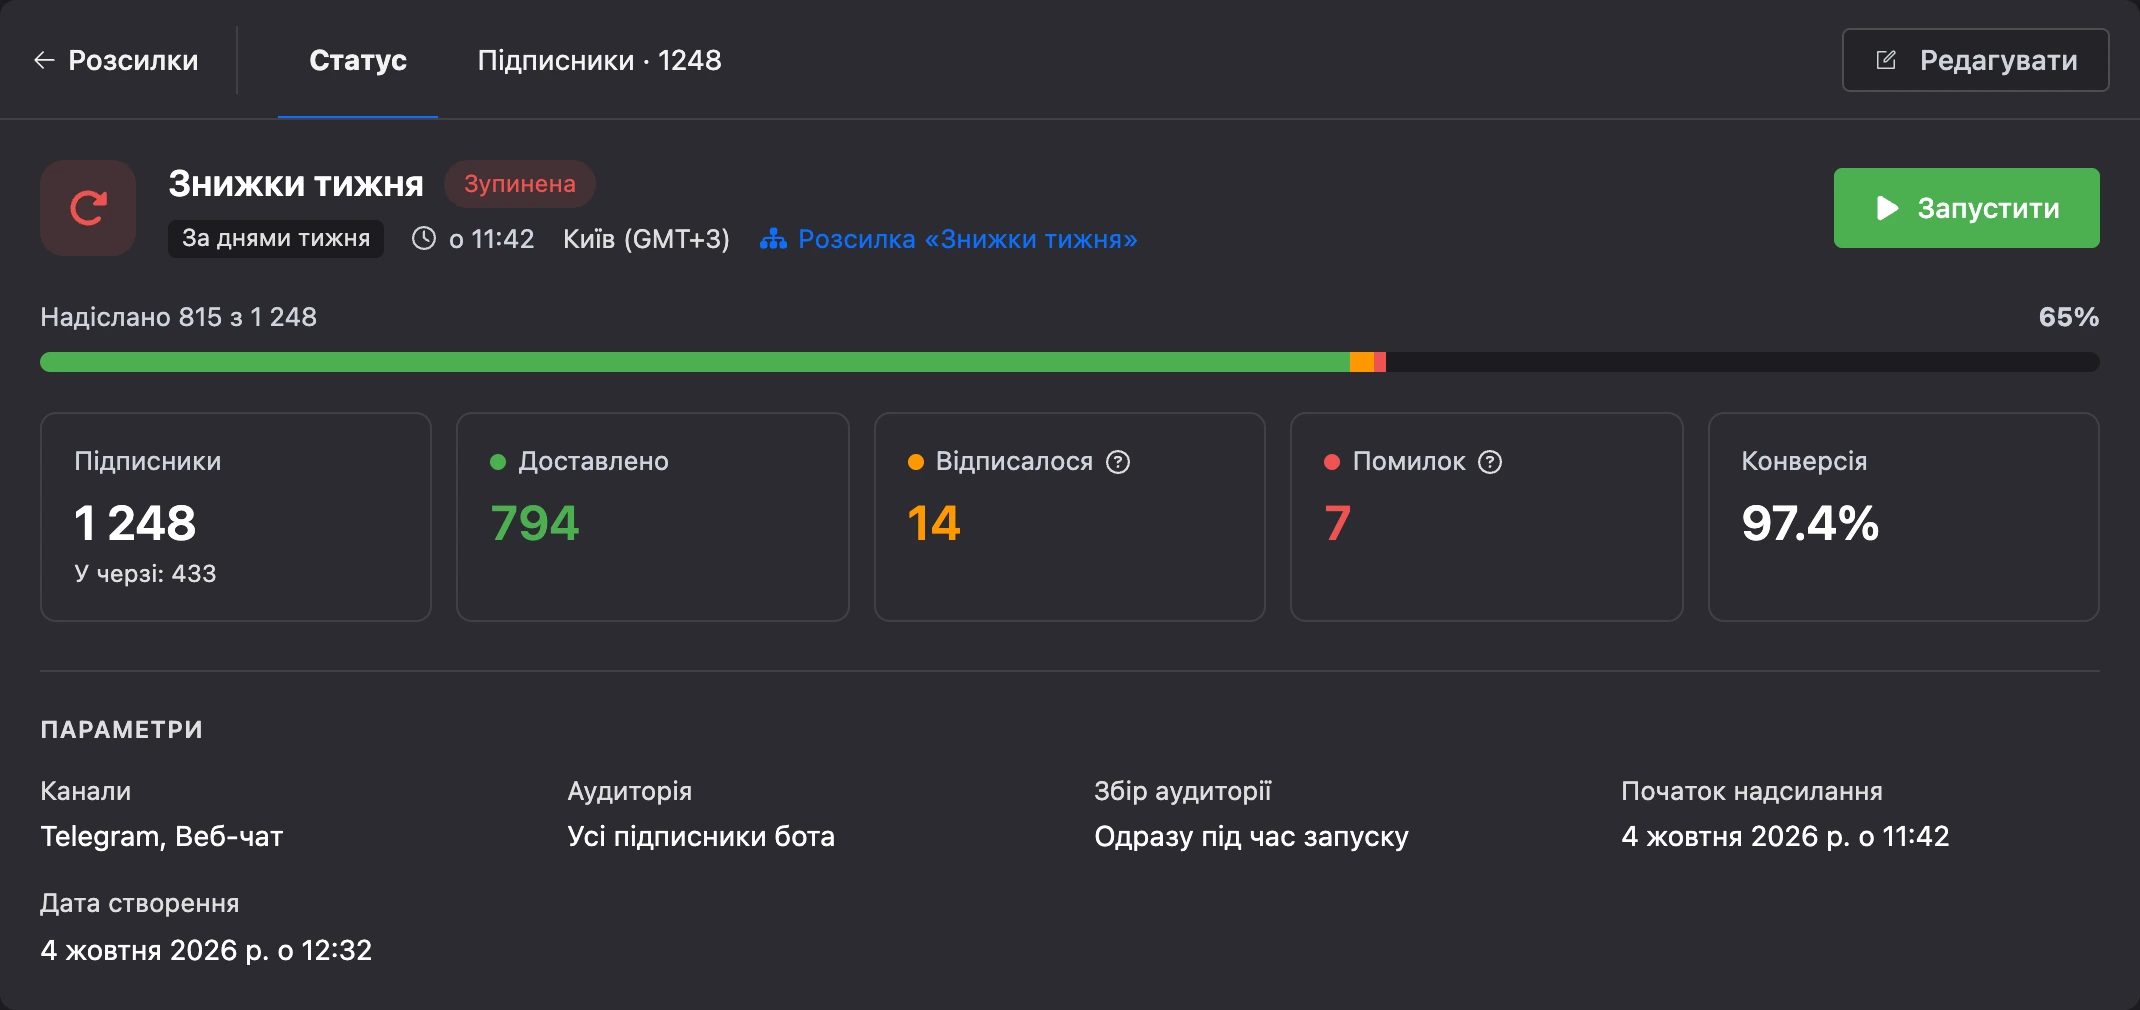Open the help icon next to Відписалося
The width and height of the screenshot is (2140, 1010).
point(1118,462)
